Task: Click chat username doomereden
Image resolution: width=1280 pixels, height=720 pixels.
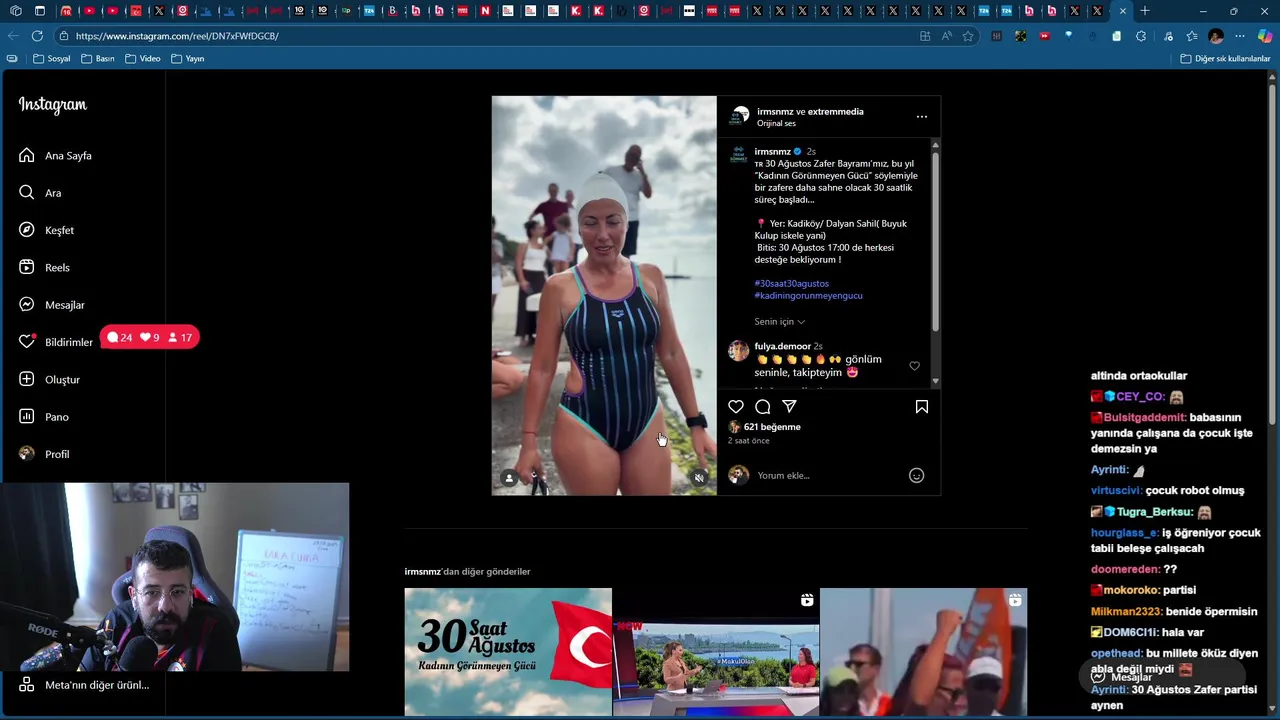Action: pyautogui.click(x=1125, y=569)
